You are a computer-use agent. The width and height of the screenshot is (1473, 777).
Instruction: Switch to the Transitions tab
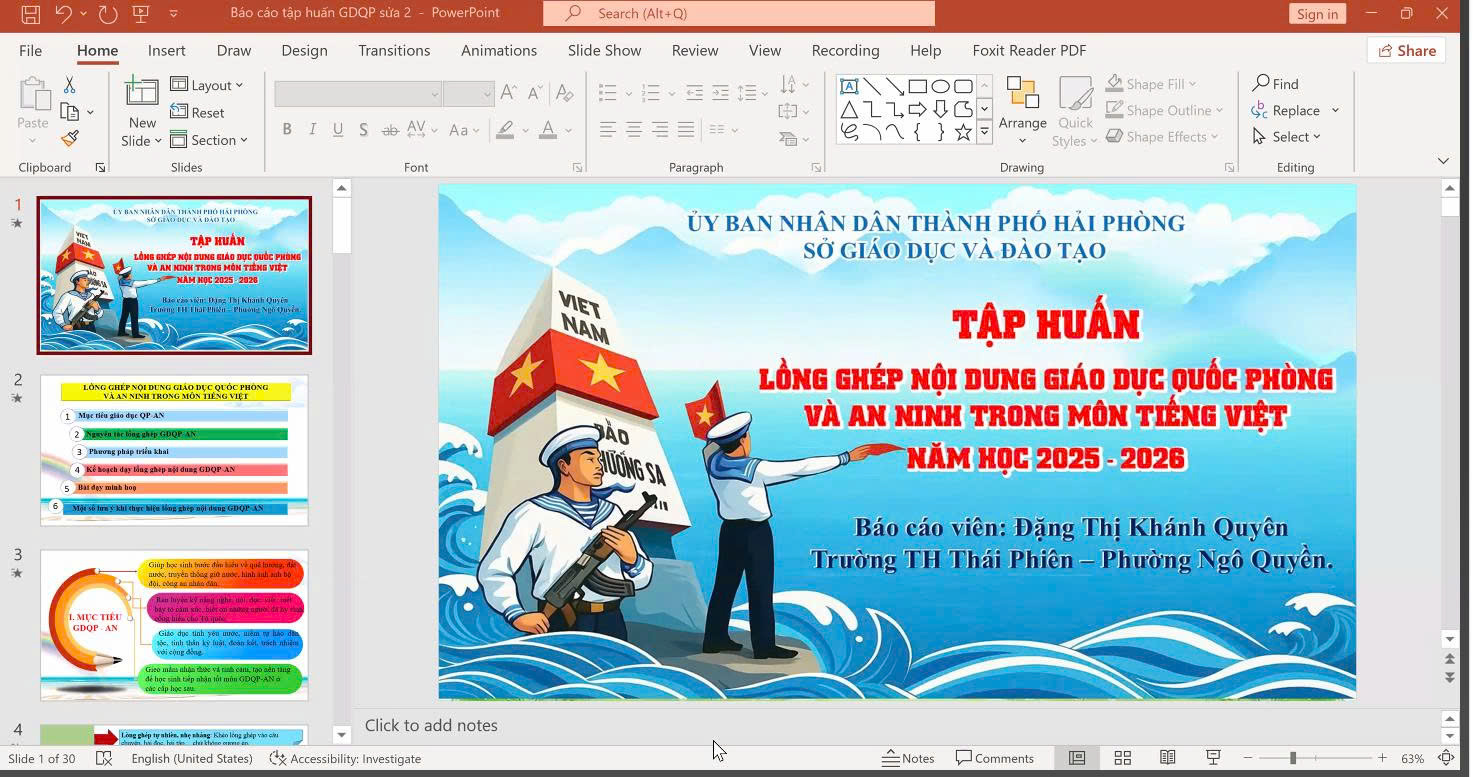click(x=394, y=50)
